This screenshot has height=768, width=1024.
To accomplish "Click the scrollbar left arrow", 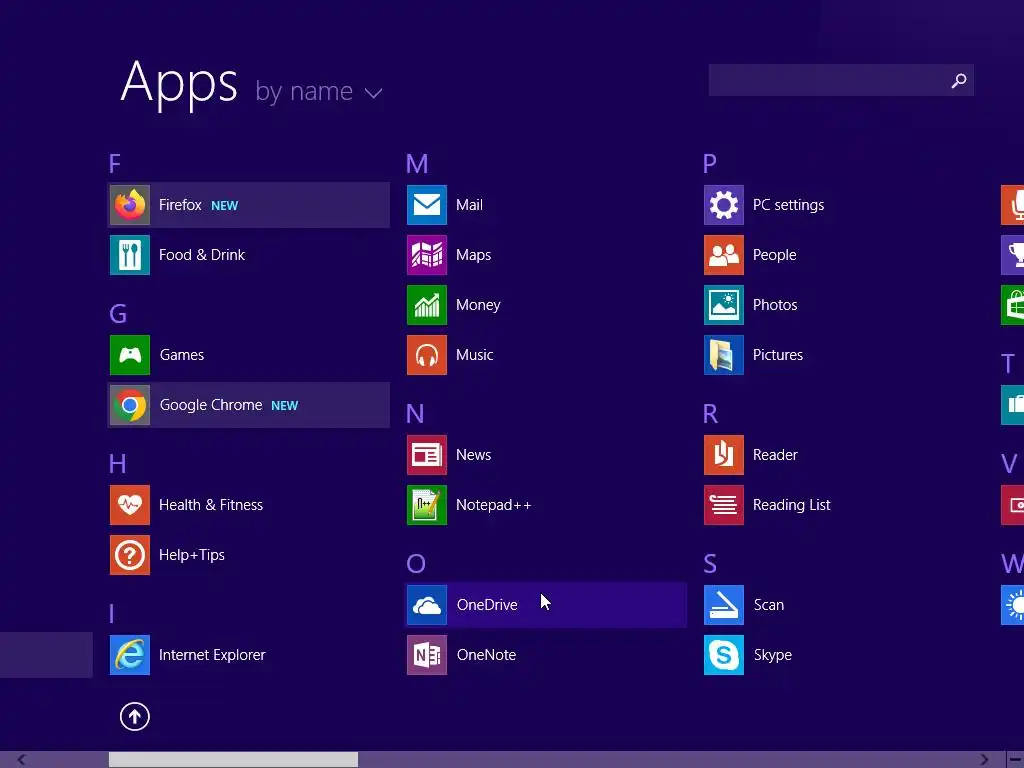I will click(22, 760).
